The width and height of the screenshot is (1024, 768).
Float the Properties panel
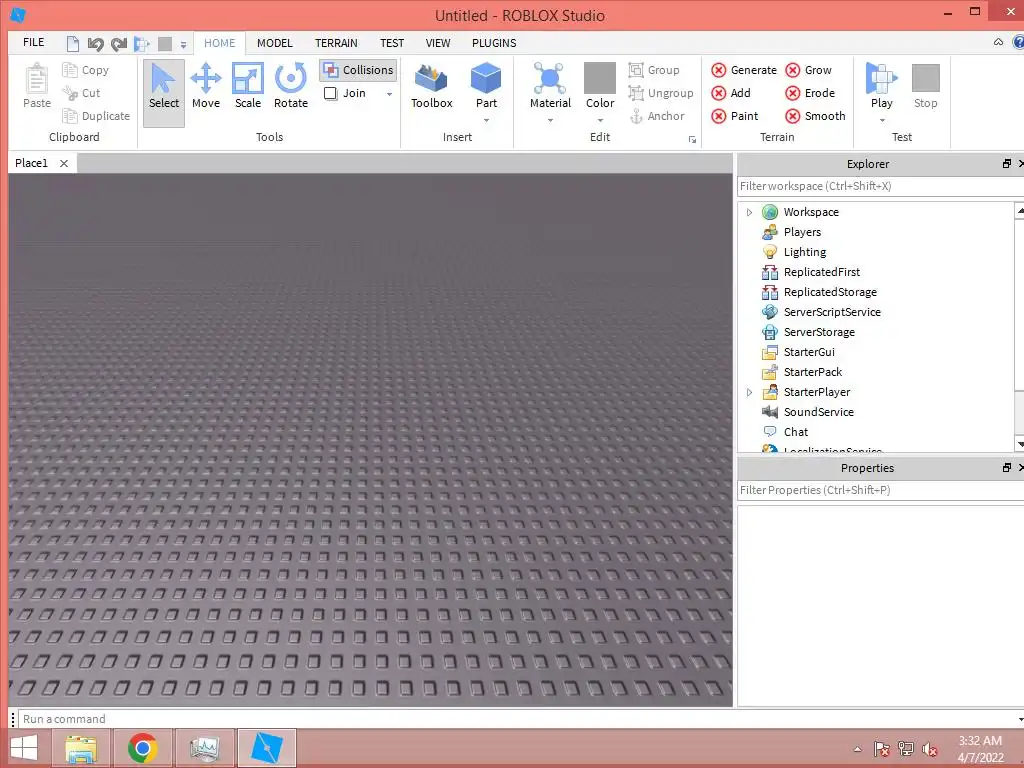point(1006,468)
